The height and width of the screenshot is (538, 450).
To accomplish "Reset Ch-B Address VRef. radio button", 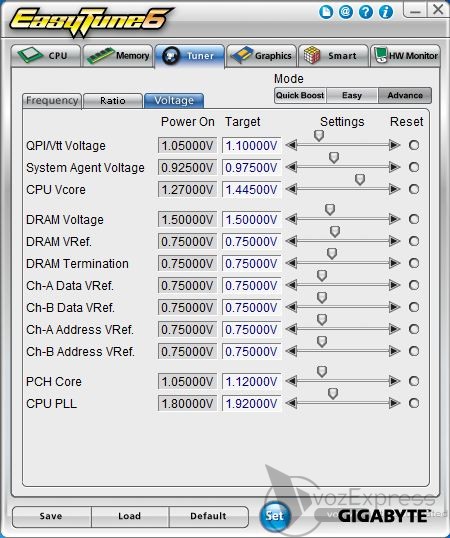I will [414, 351].
